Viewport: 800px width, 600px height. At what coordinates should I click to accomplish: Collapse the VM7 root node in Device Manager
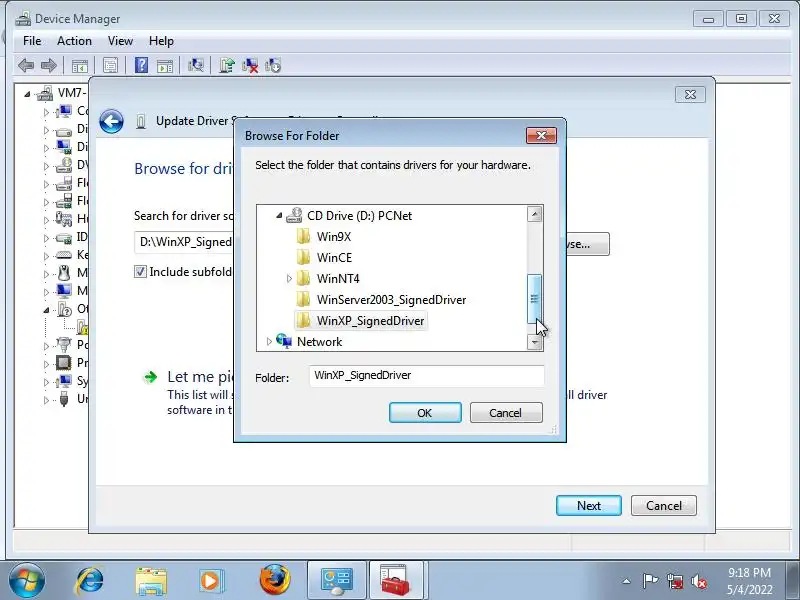[27, 94]
